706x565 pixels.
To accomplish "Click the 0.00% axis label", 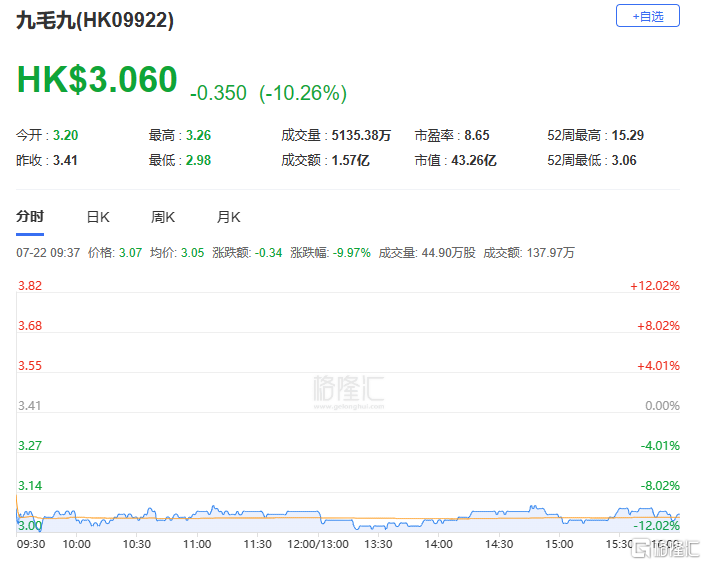I will 662,406.
